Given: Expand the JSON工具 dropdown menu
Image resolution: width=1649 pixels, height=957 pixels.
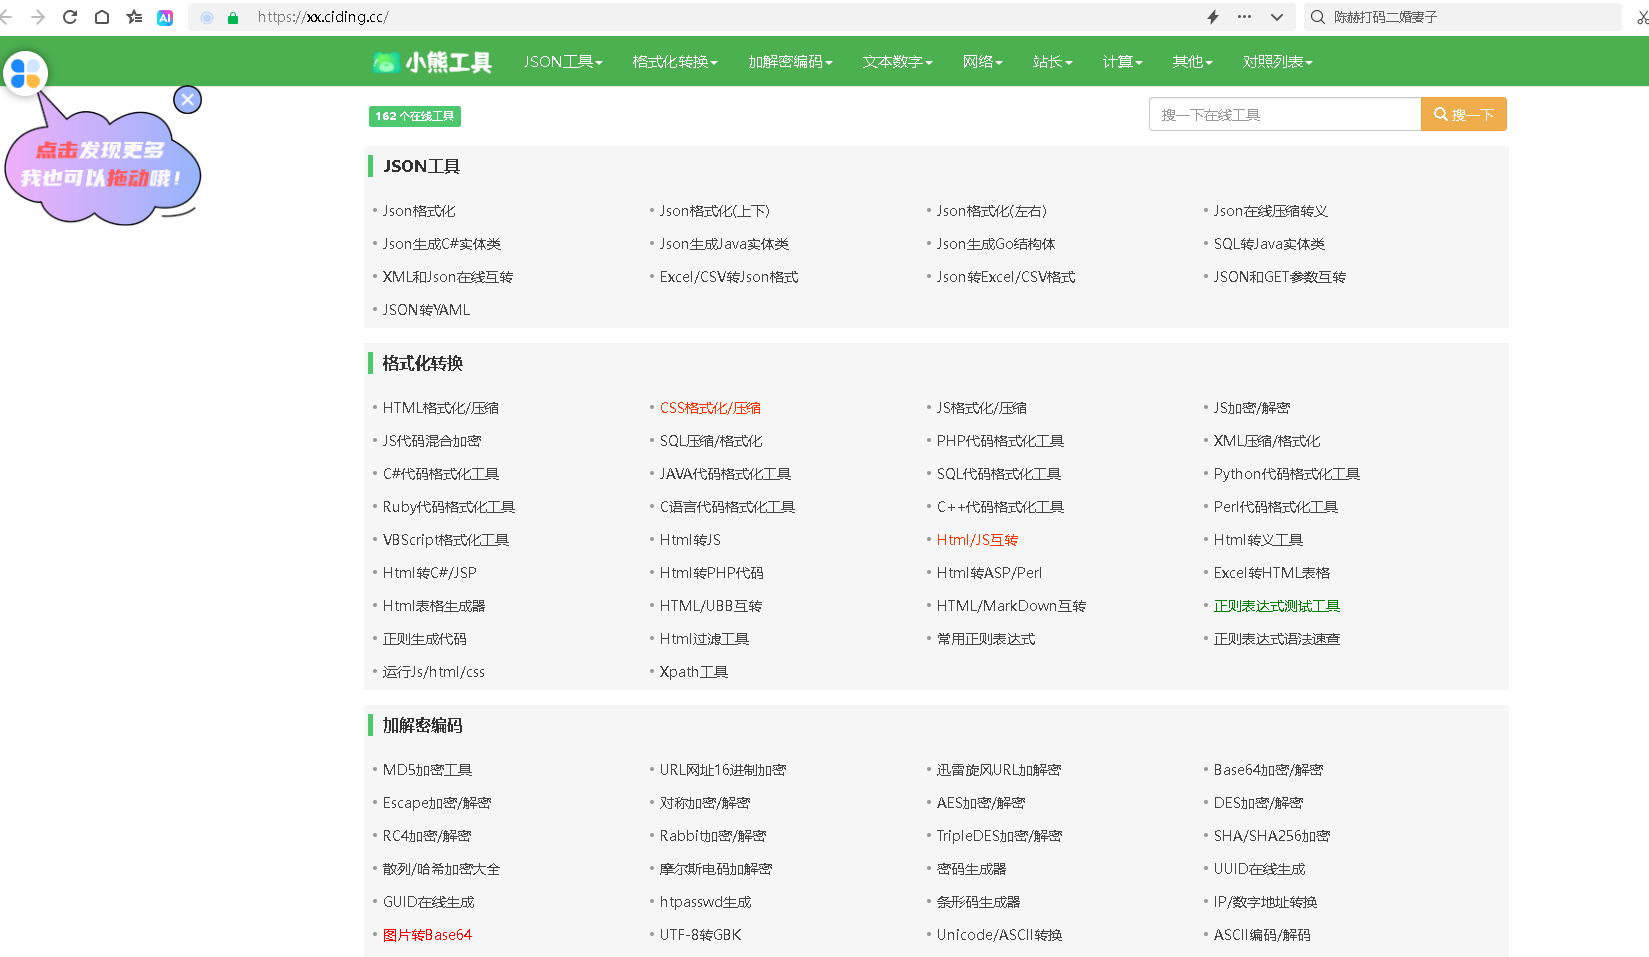Looking at the screenshot, I should pos(562,62).
